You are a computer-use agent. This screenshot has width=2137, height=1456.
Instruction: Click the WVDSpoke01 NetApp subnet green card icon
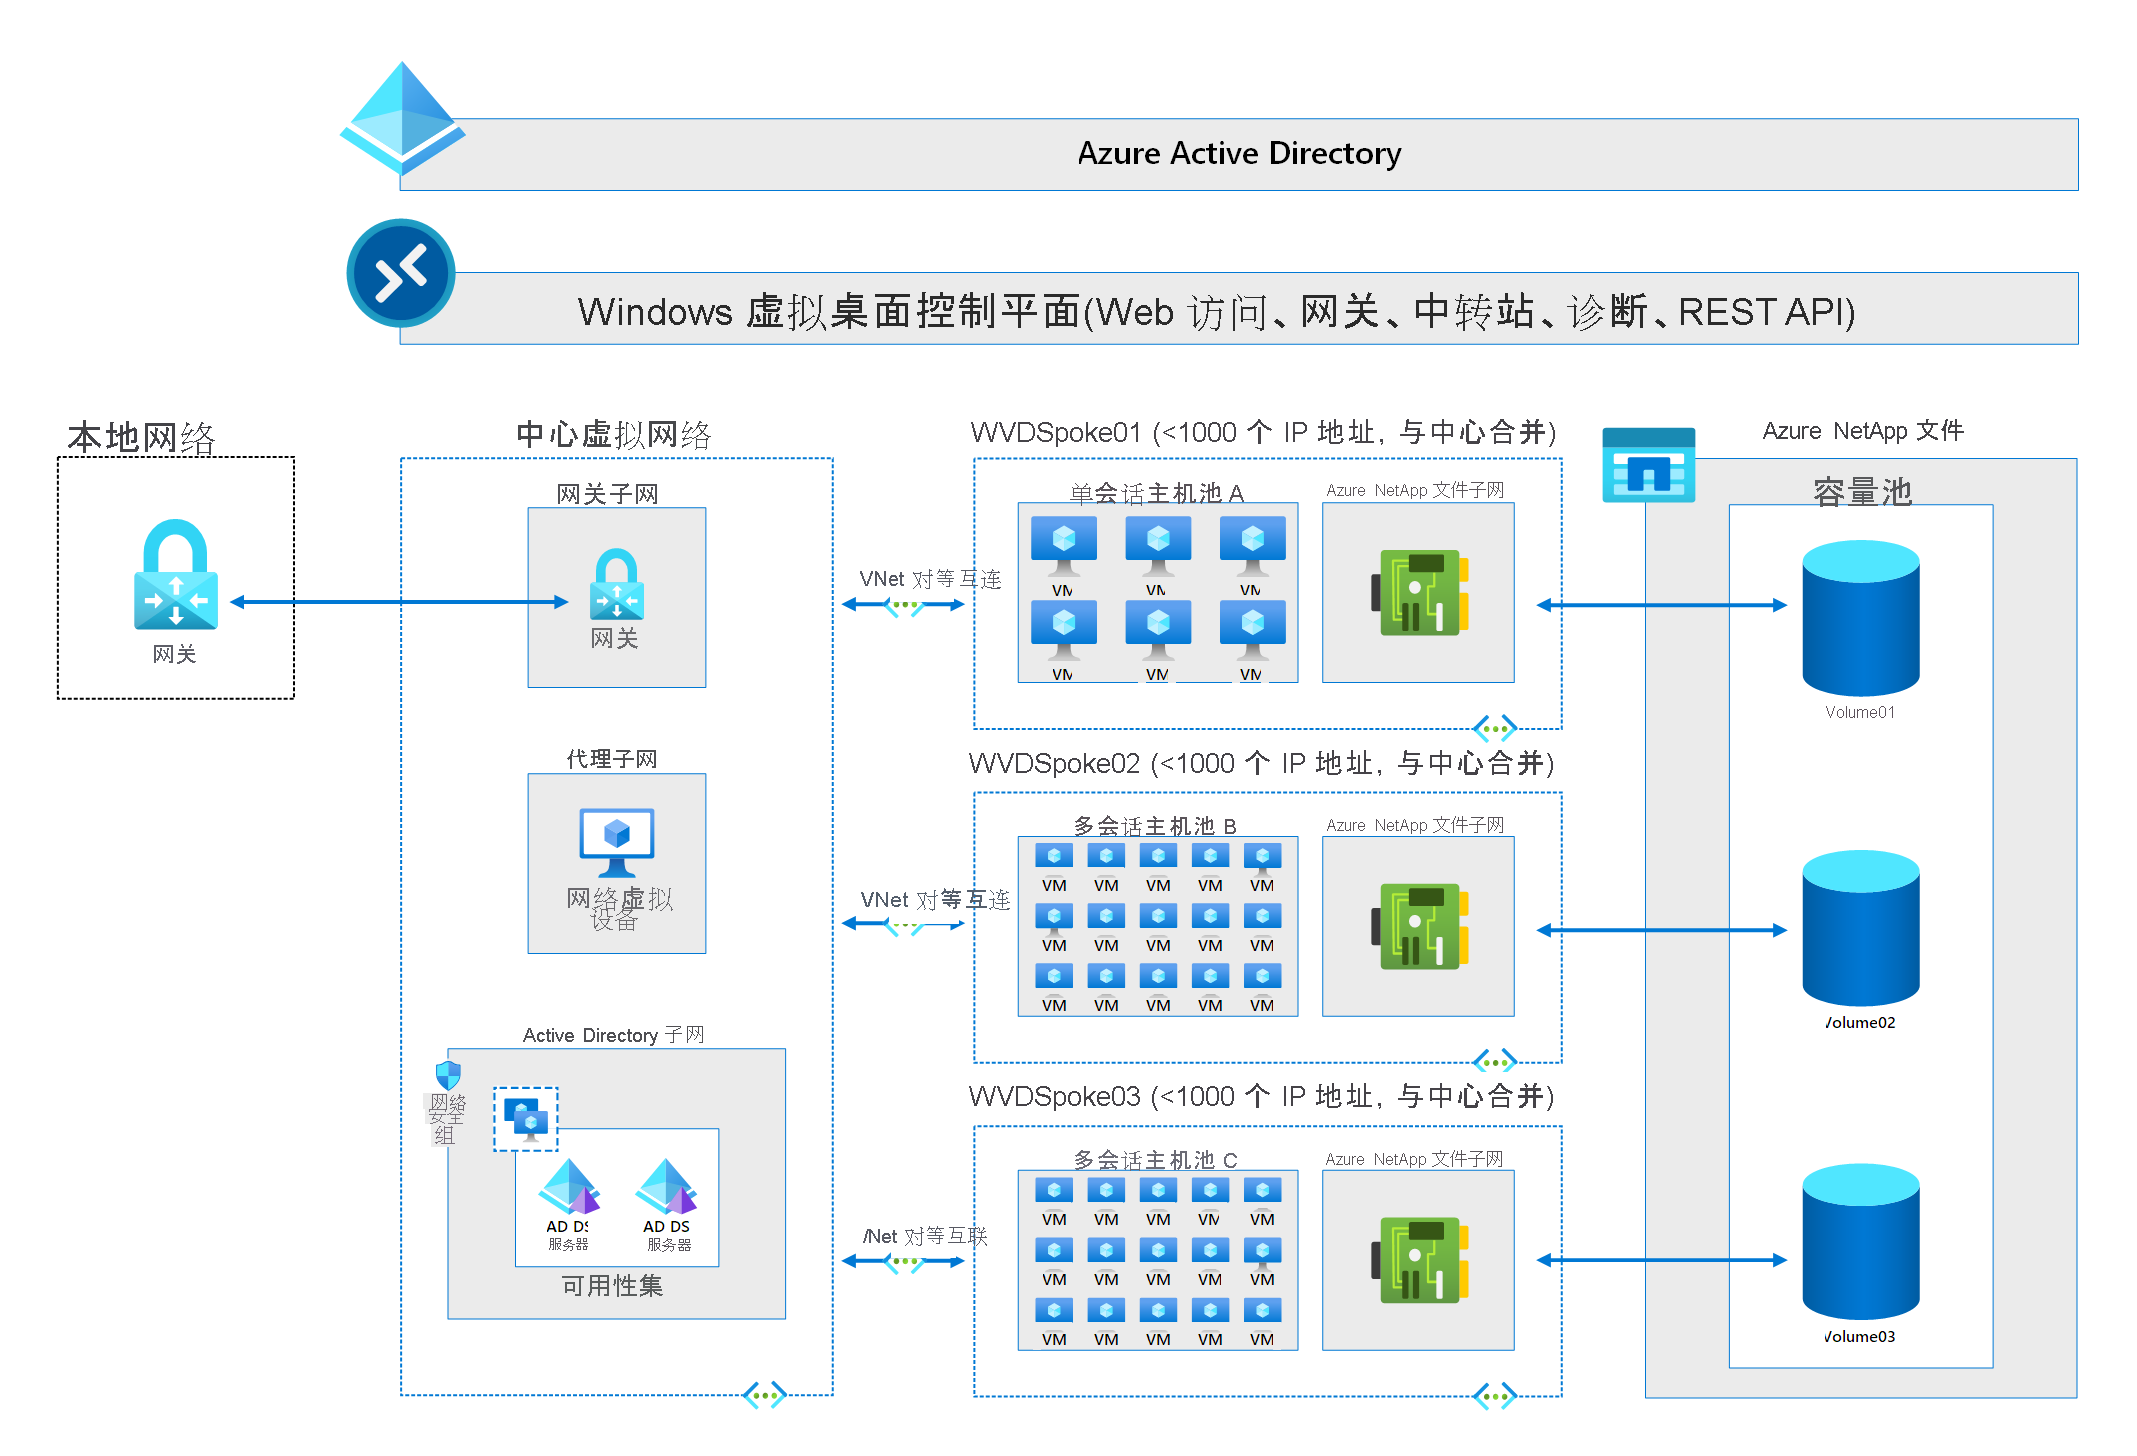[x=1419, y=592]
